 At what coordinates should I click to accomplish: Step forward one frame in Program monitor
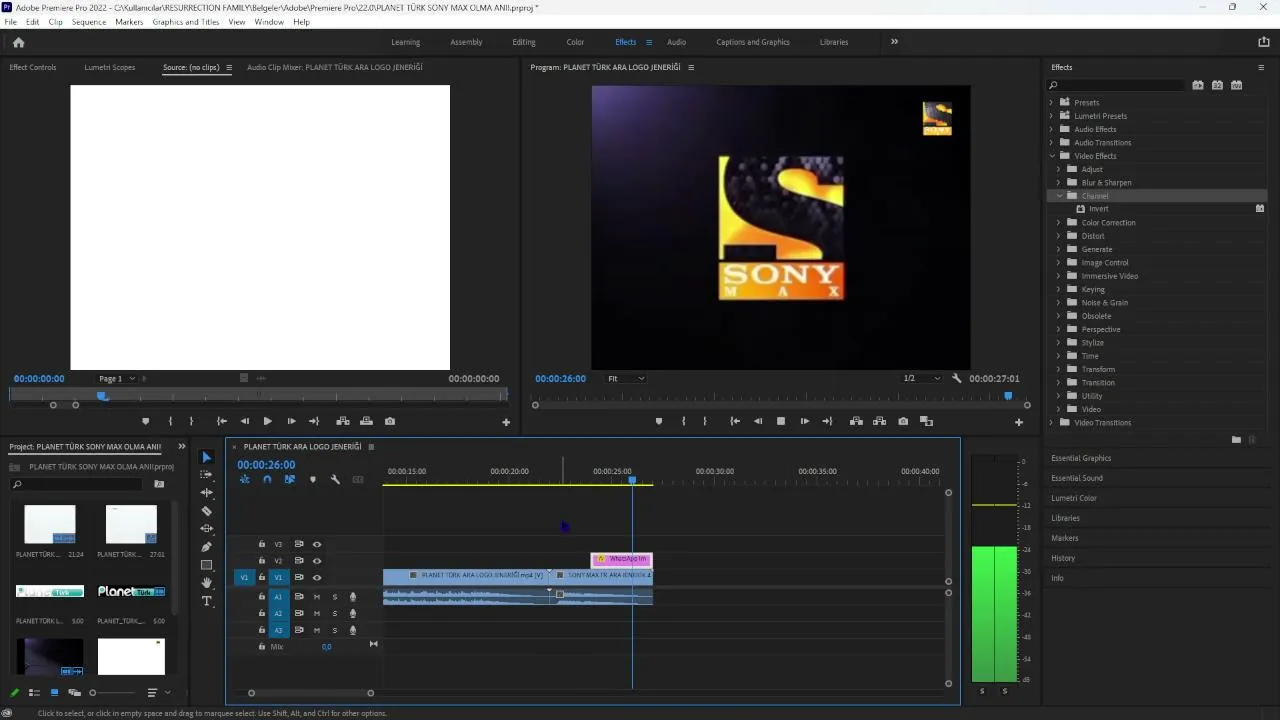[x=804, y=421]
